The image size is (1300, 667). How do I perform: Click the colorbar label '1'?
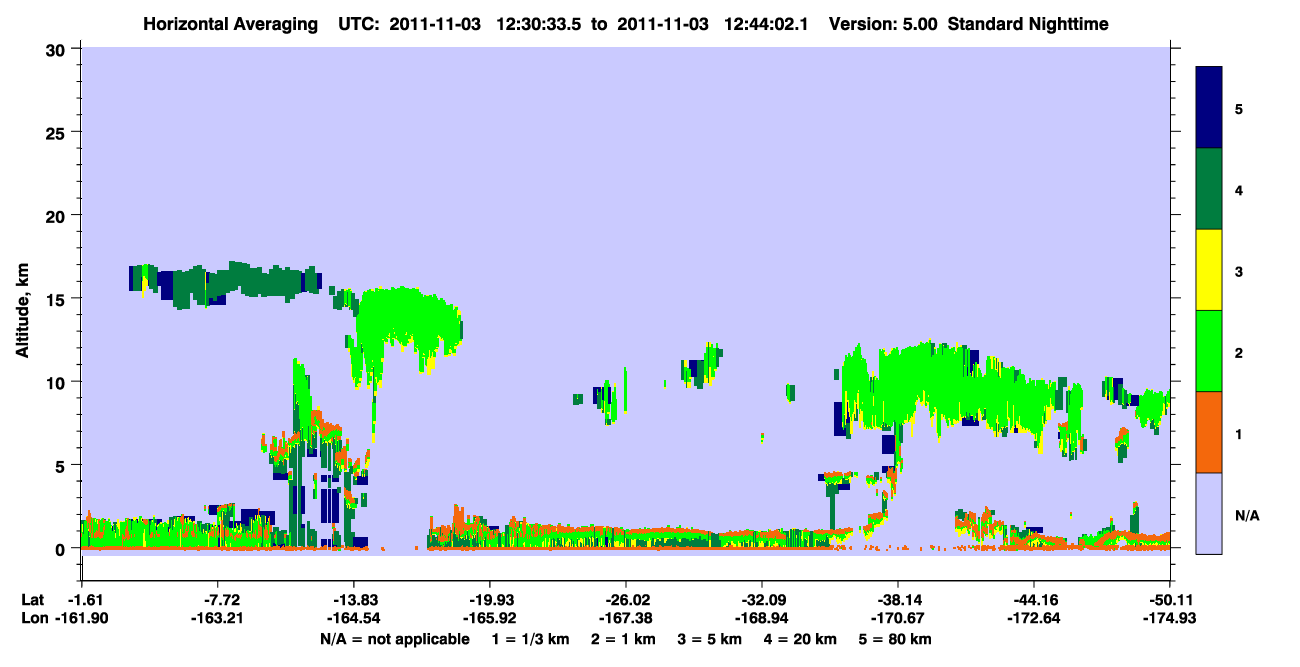1239,433
